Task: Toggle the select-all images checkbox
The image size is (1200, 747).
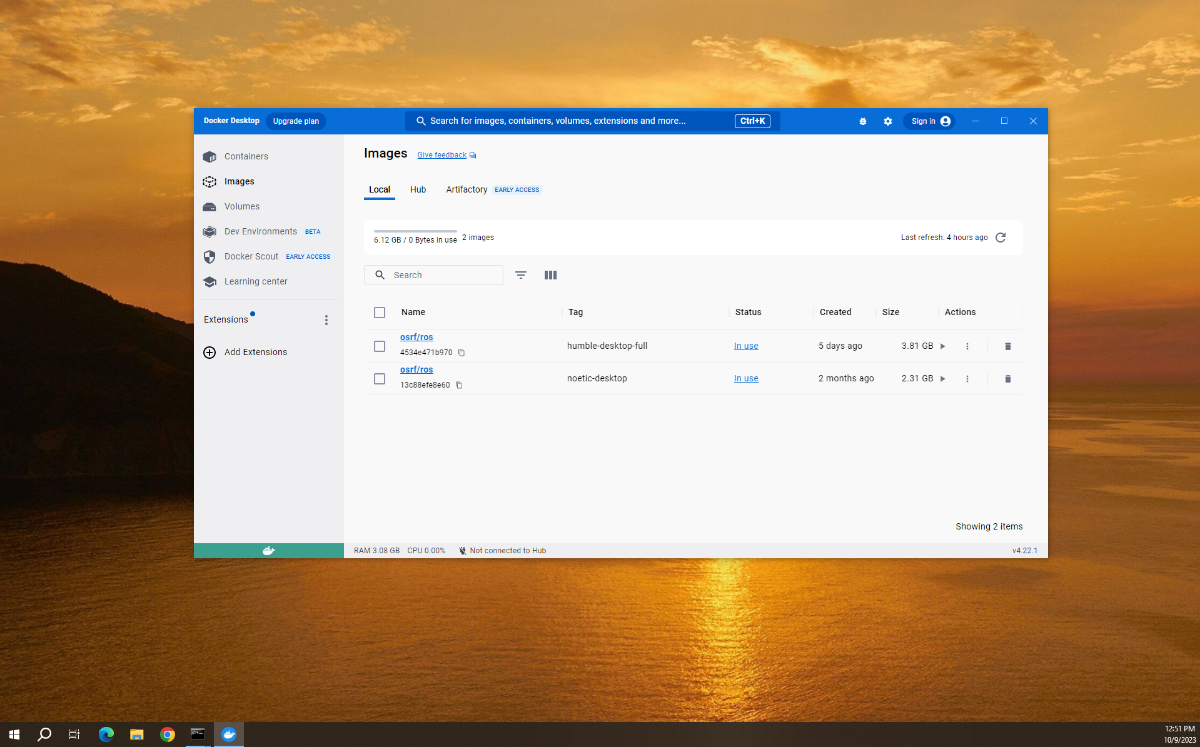Action: point(379,312)
